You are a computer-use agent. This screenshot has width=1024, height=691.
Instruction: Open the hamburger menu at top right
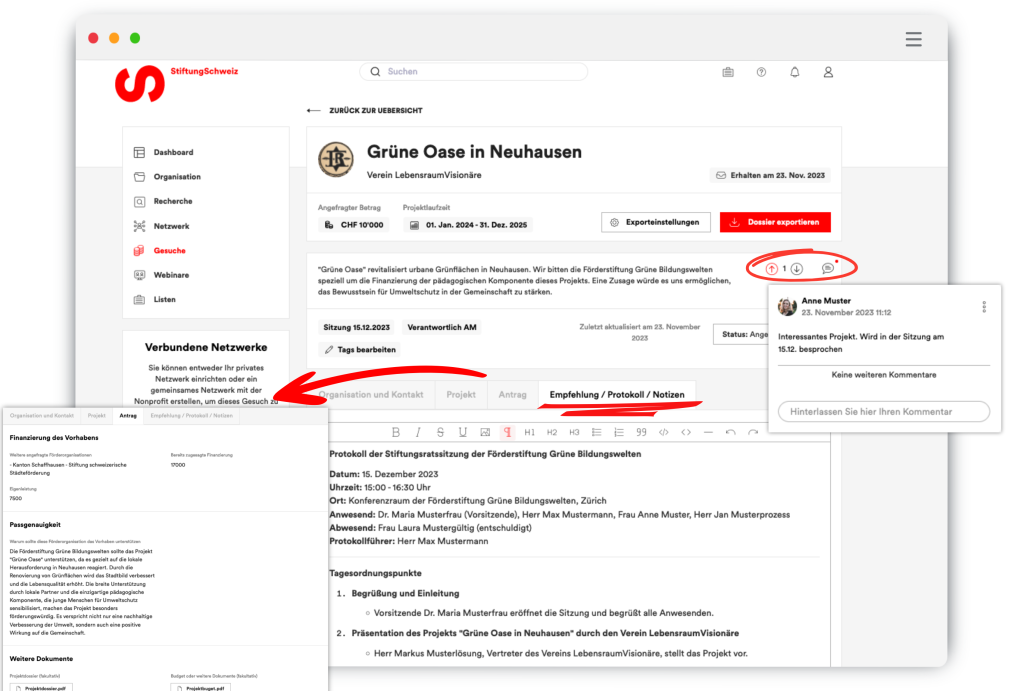point(913,39)
